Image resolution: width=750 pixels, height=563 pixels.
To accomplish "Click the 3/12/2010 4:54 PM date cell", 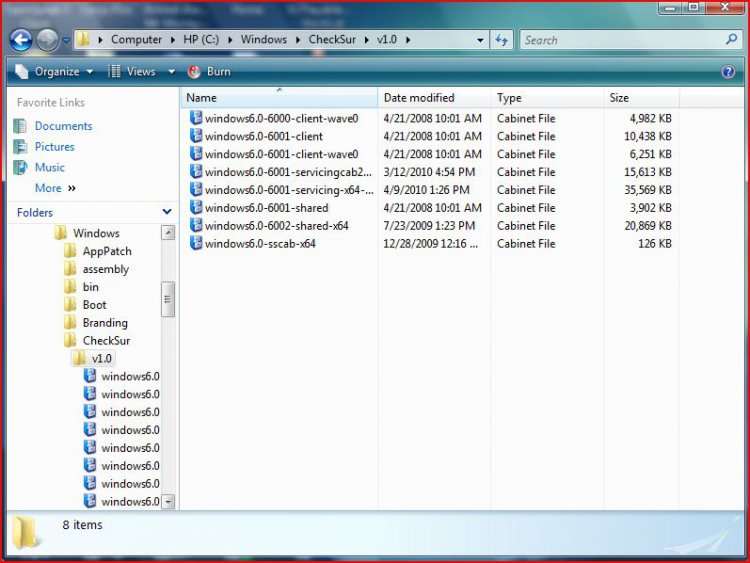I will 429,172.
